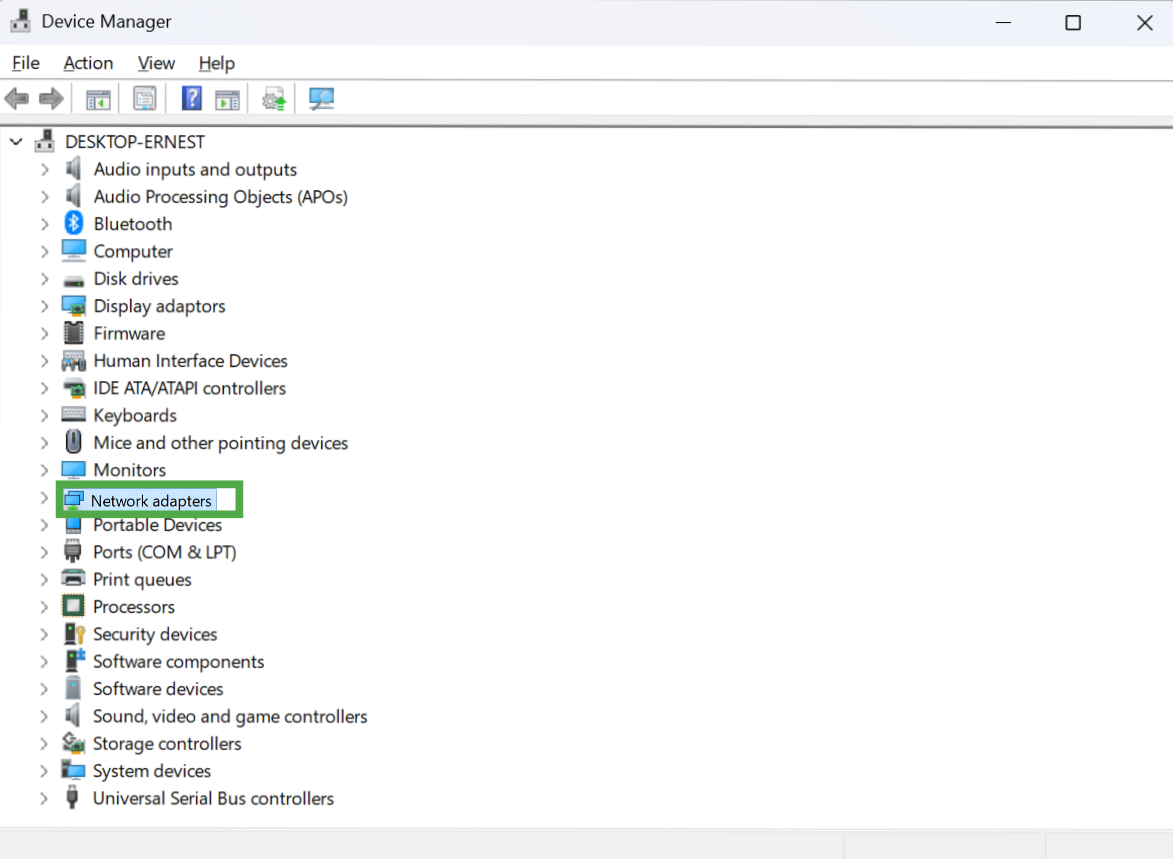The width and height of the screenshot is (1173, 859).
Task: Select IDE ATA/ATAPI controllers label
Action: click(189, 388)
